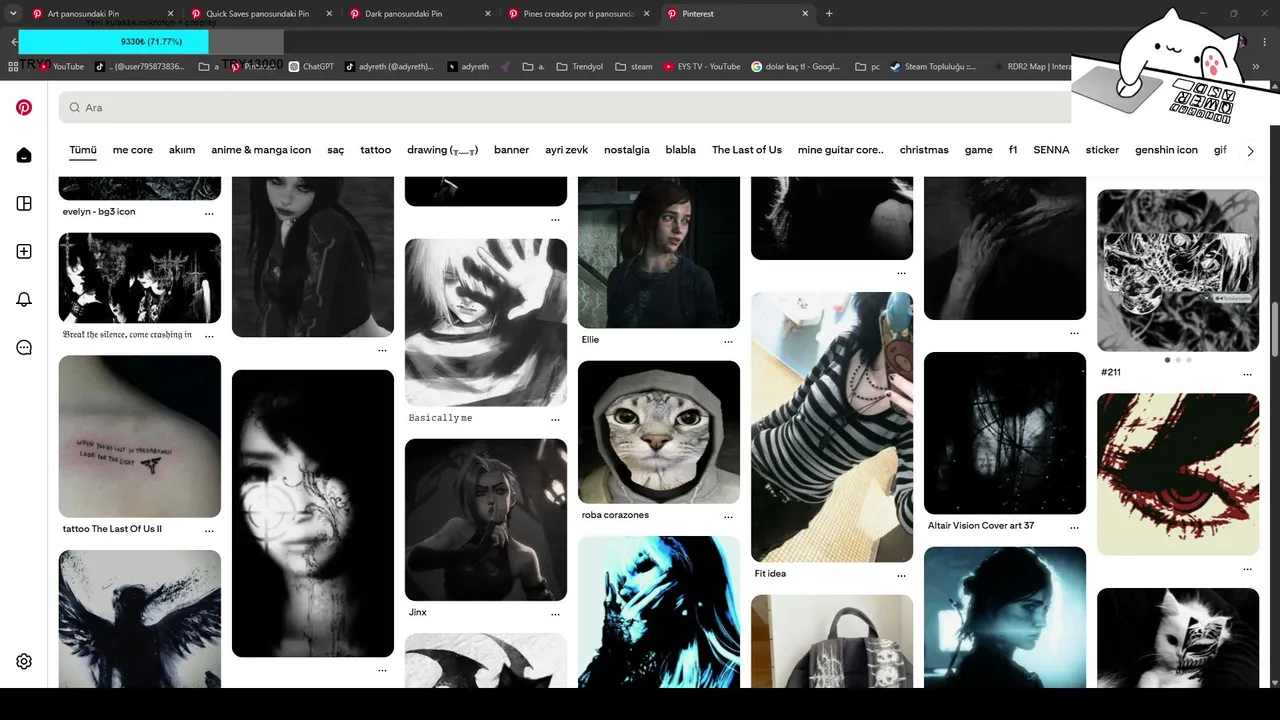The image size is (1280, 720).
Task: Select the me core category
Action: coord(133,150)
